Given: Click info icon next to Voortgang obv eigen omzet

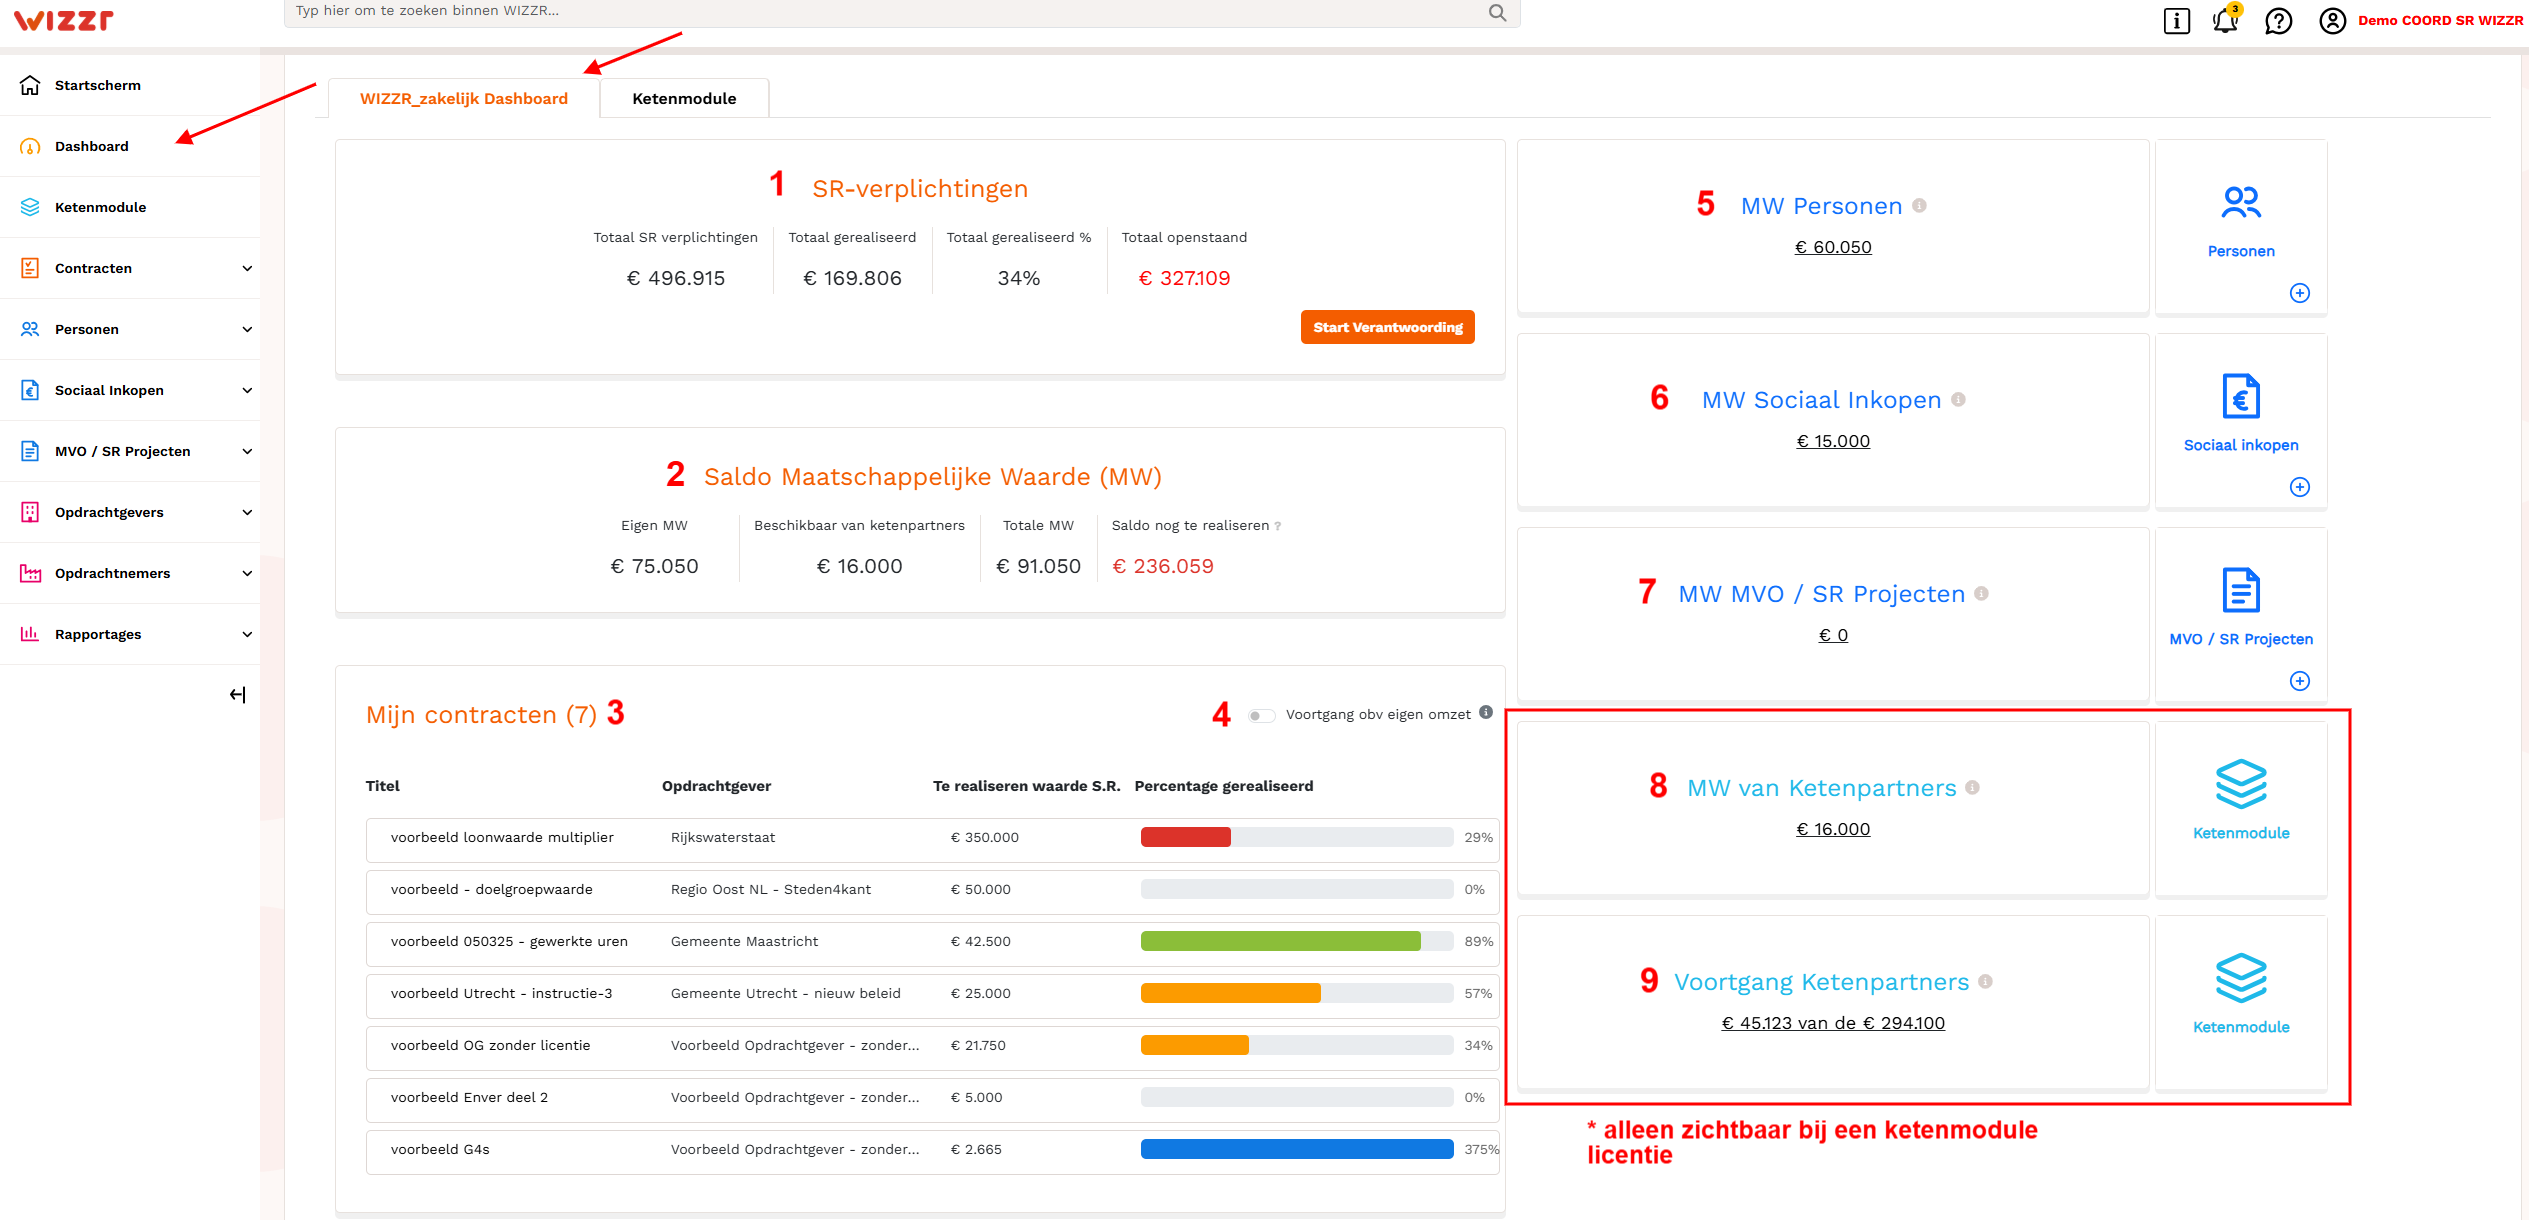Looking at the screenshot, I should [1486, 712].
